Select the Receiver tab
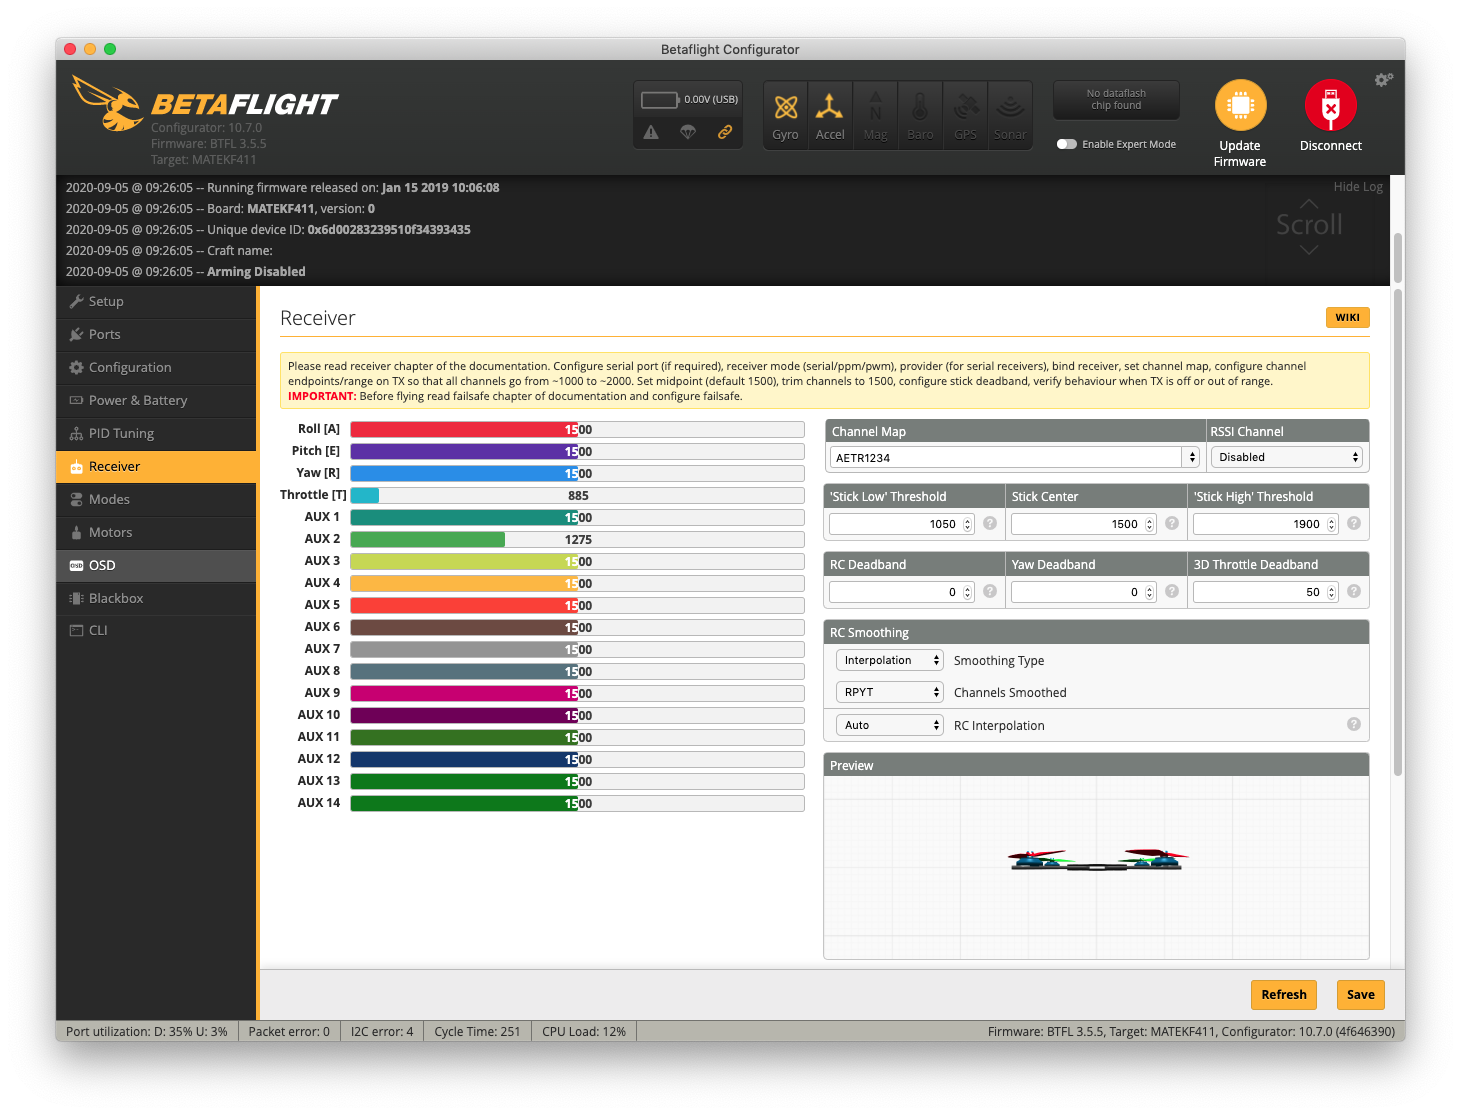This screenshot has width=1461, height=1115. point(157,466)
